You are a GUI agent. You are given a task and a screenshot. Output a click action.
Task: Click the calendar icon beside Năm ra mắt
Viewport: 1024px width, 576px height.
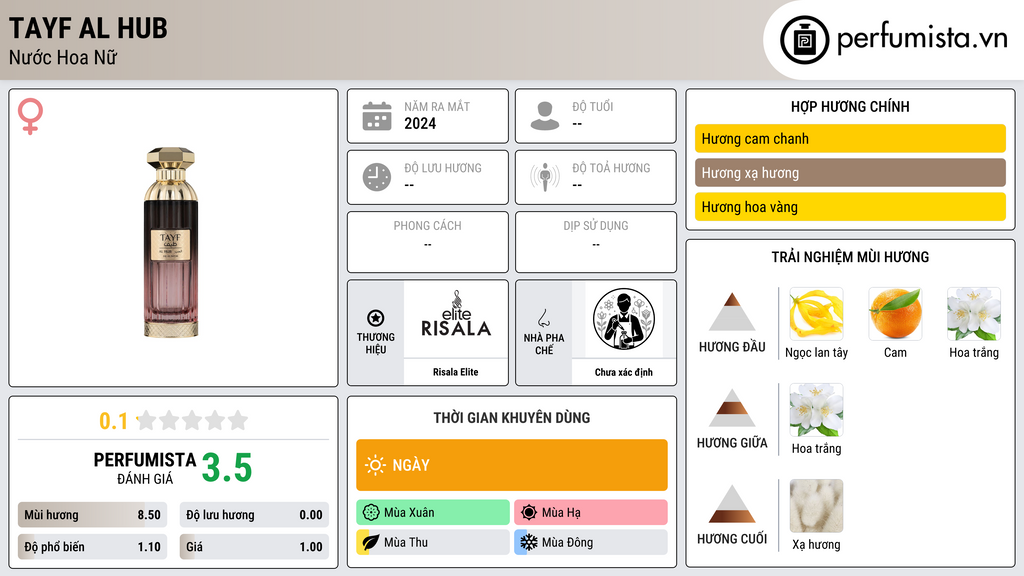377,116
